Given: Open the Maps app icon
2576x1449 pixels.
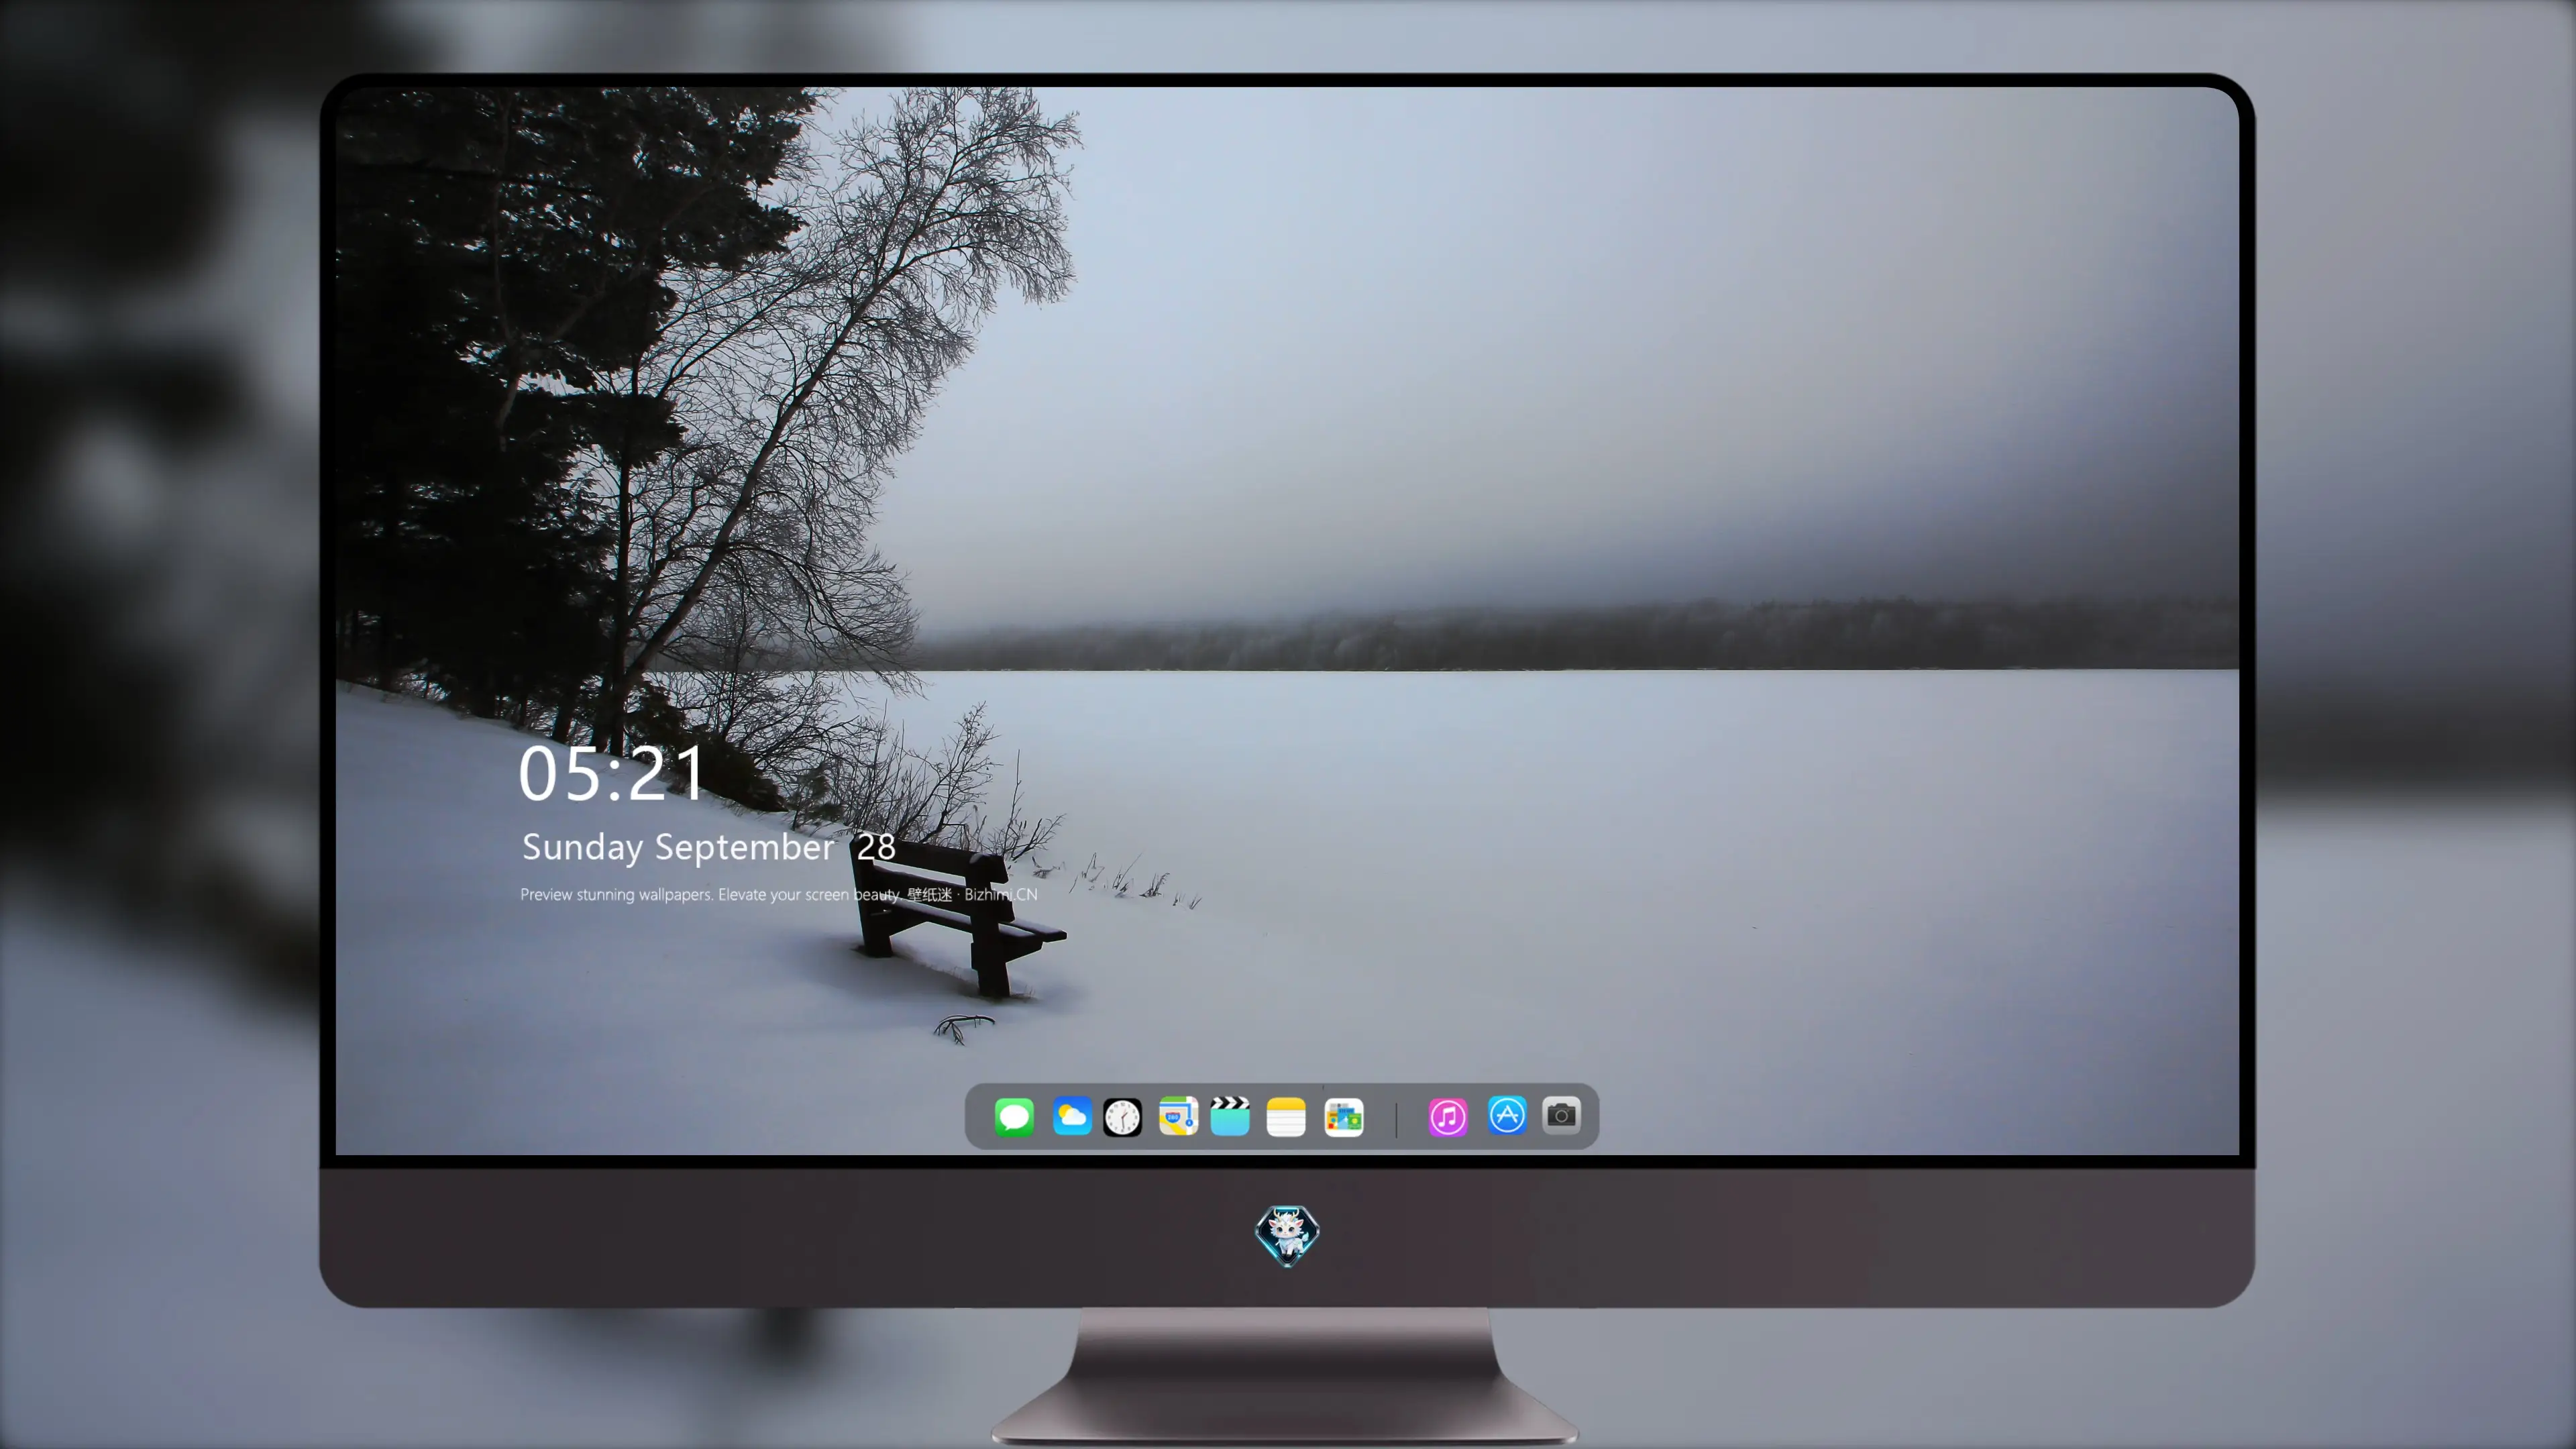Looking at the screenshot, I should [x=1178, y=1116].
